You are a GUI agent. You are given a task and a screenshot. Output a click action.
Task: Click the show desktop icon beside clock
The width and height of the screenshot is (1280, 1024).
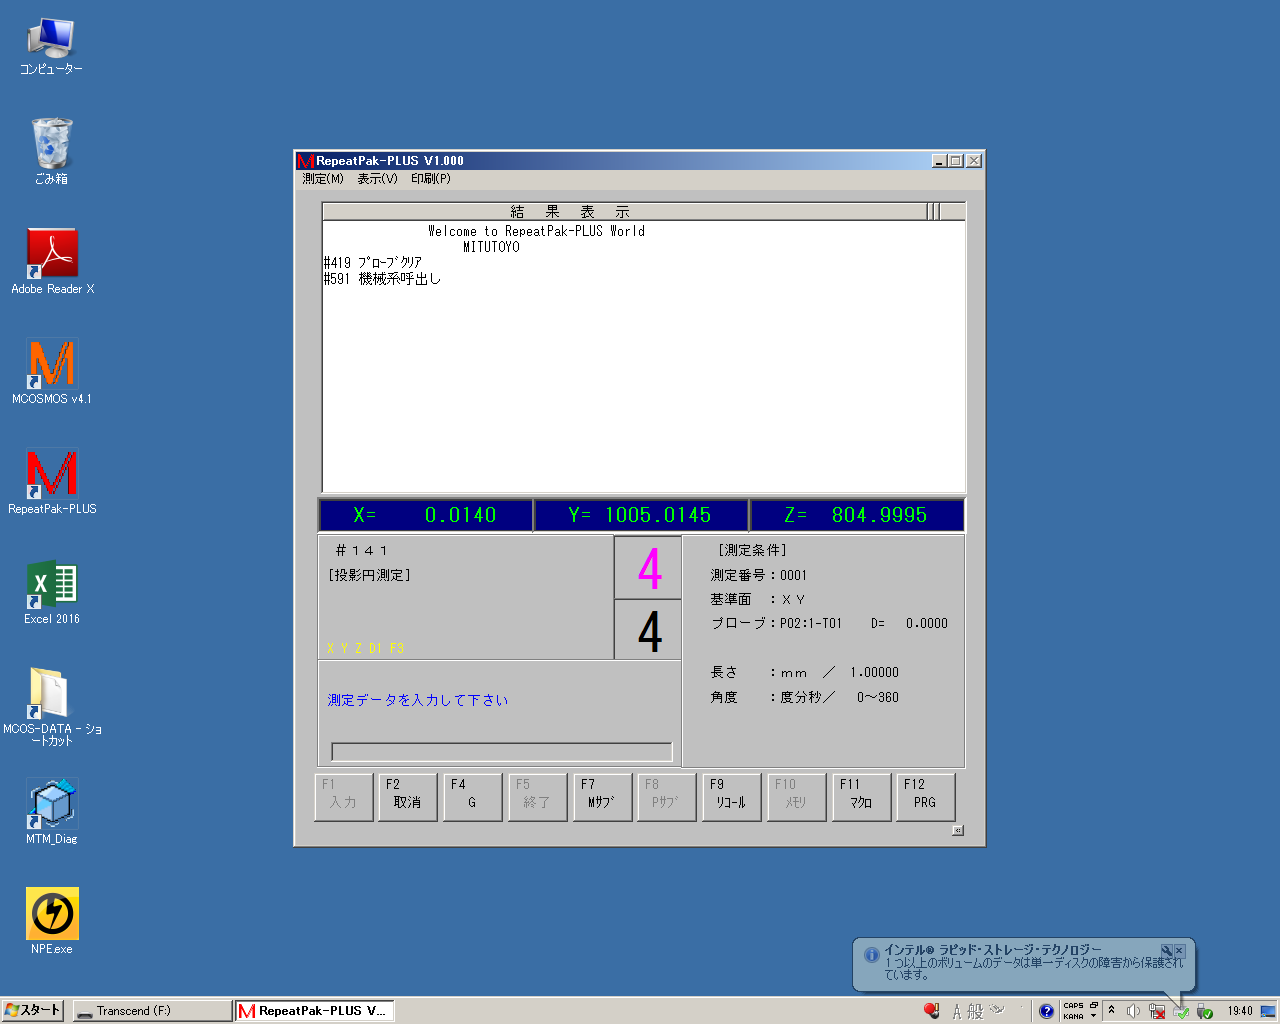click(1268, 1011)
